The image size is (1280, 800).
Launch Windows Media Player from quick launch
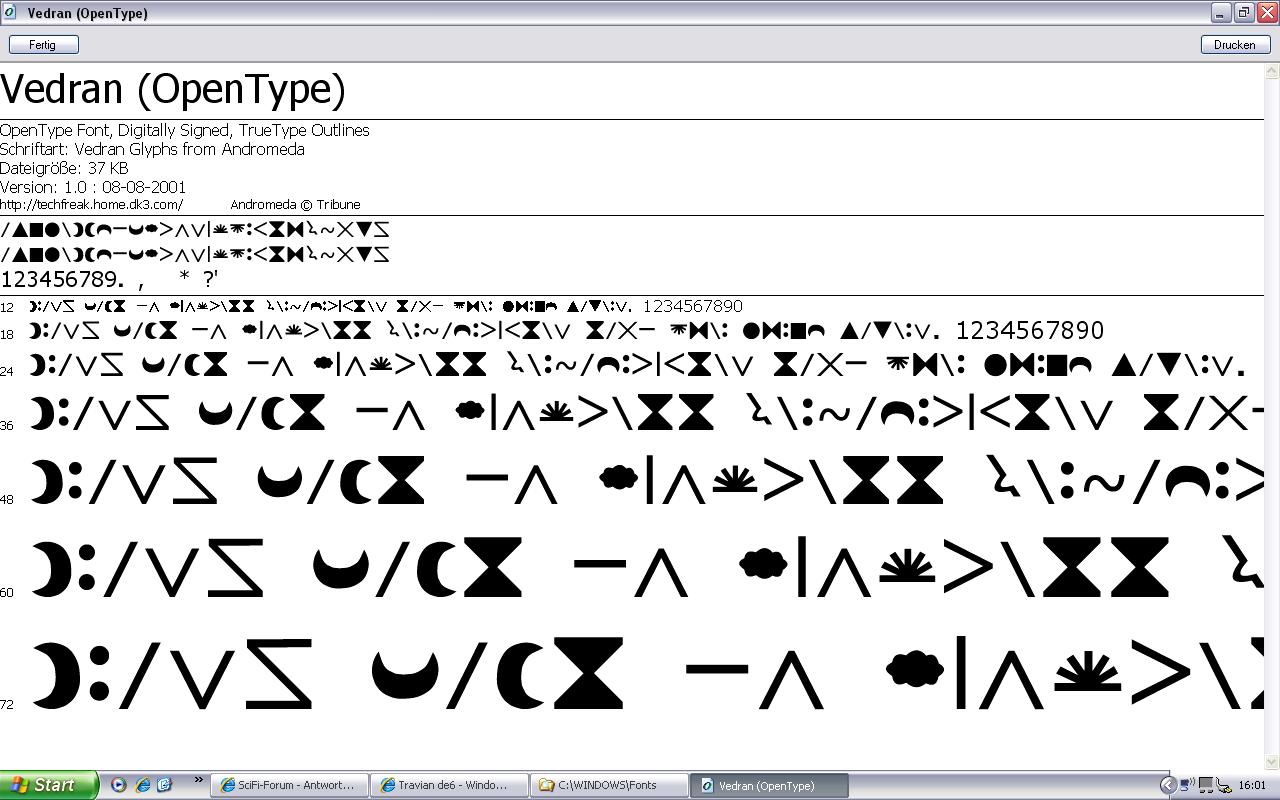(119, 785)
